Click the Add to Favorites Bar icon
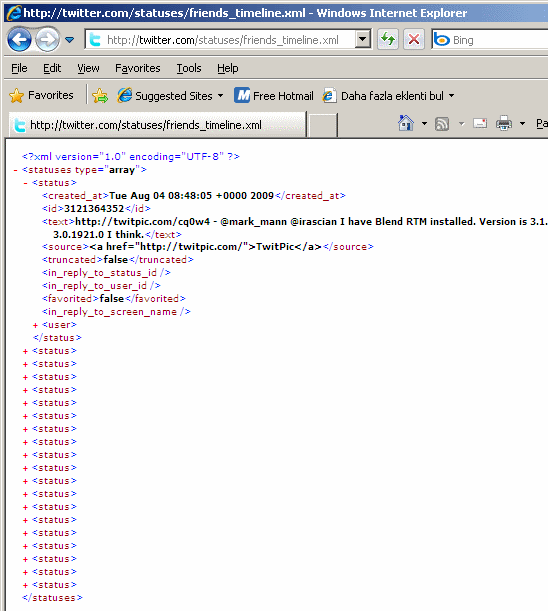The height and width of the screenshot is (611, 548). coord(100,95)
